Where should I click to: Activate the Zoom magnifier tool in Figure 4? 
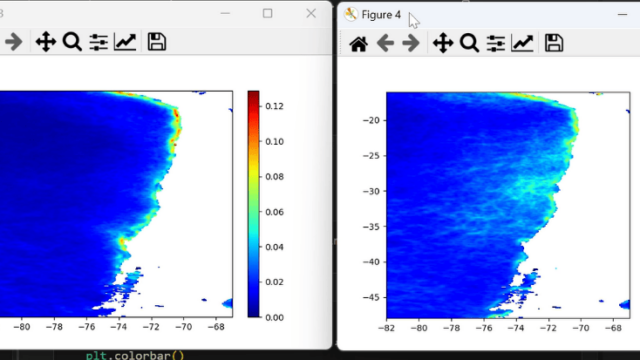[x=469, y=43]
